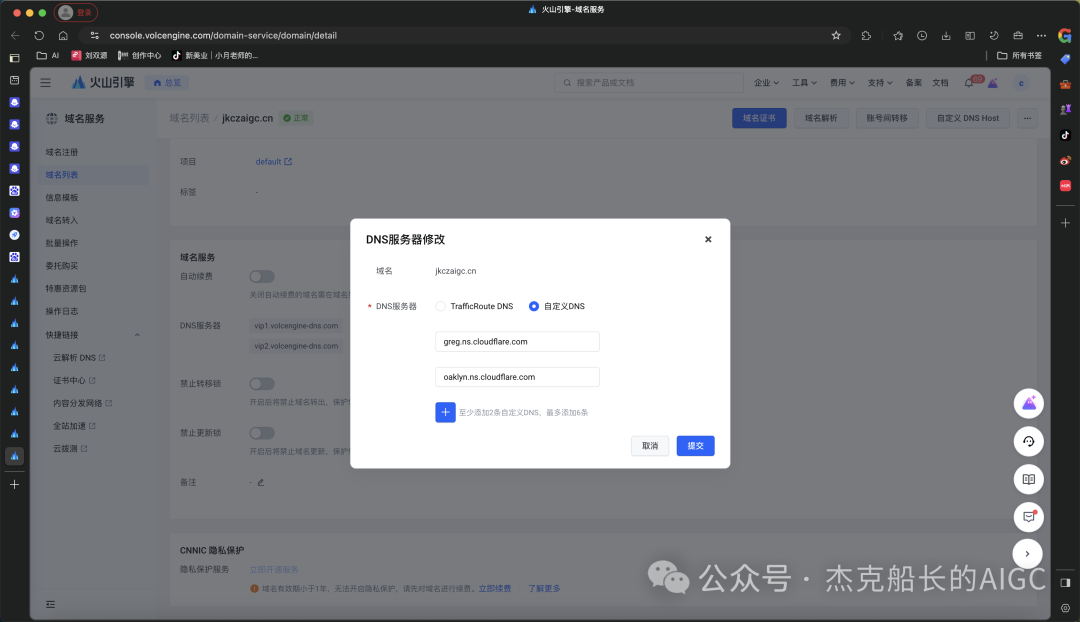Image resolution: width=1080 pixels, height=622 pixels.
Task: Open the feedback message floating button
Action: [x=1028, y=517]
